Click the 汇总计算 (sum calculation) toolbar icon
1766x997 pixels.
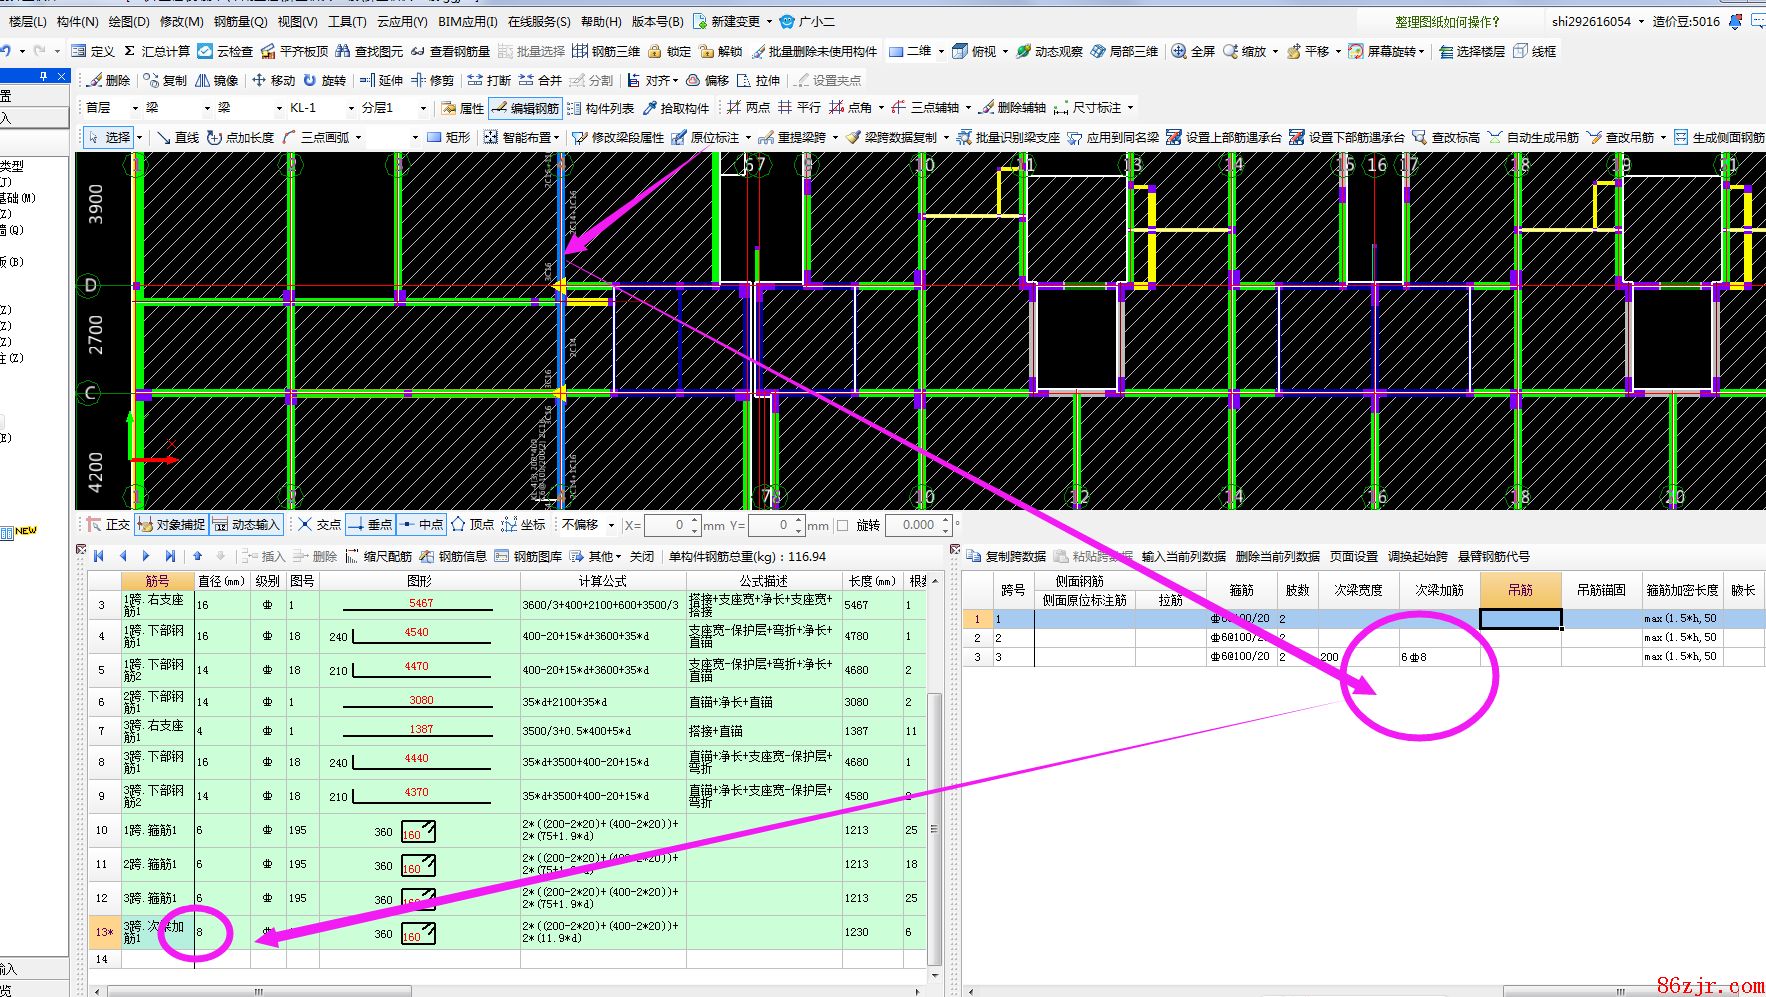click(157, 51)
